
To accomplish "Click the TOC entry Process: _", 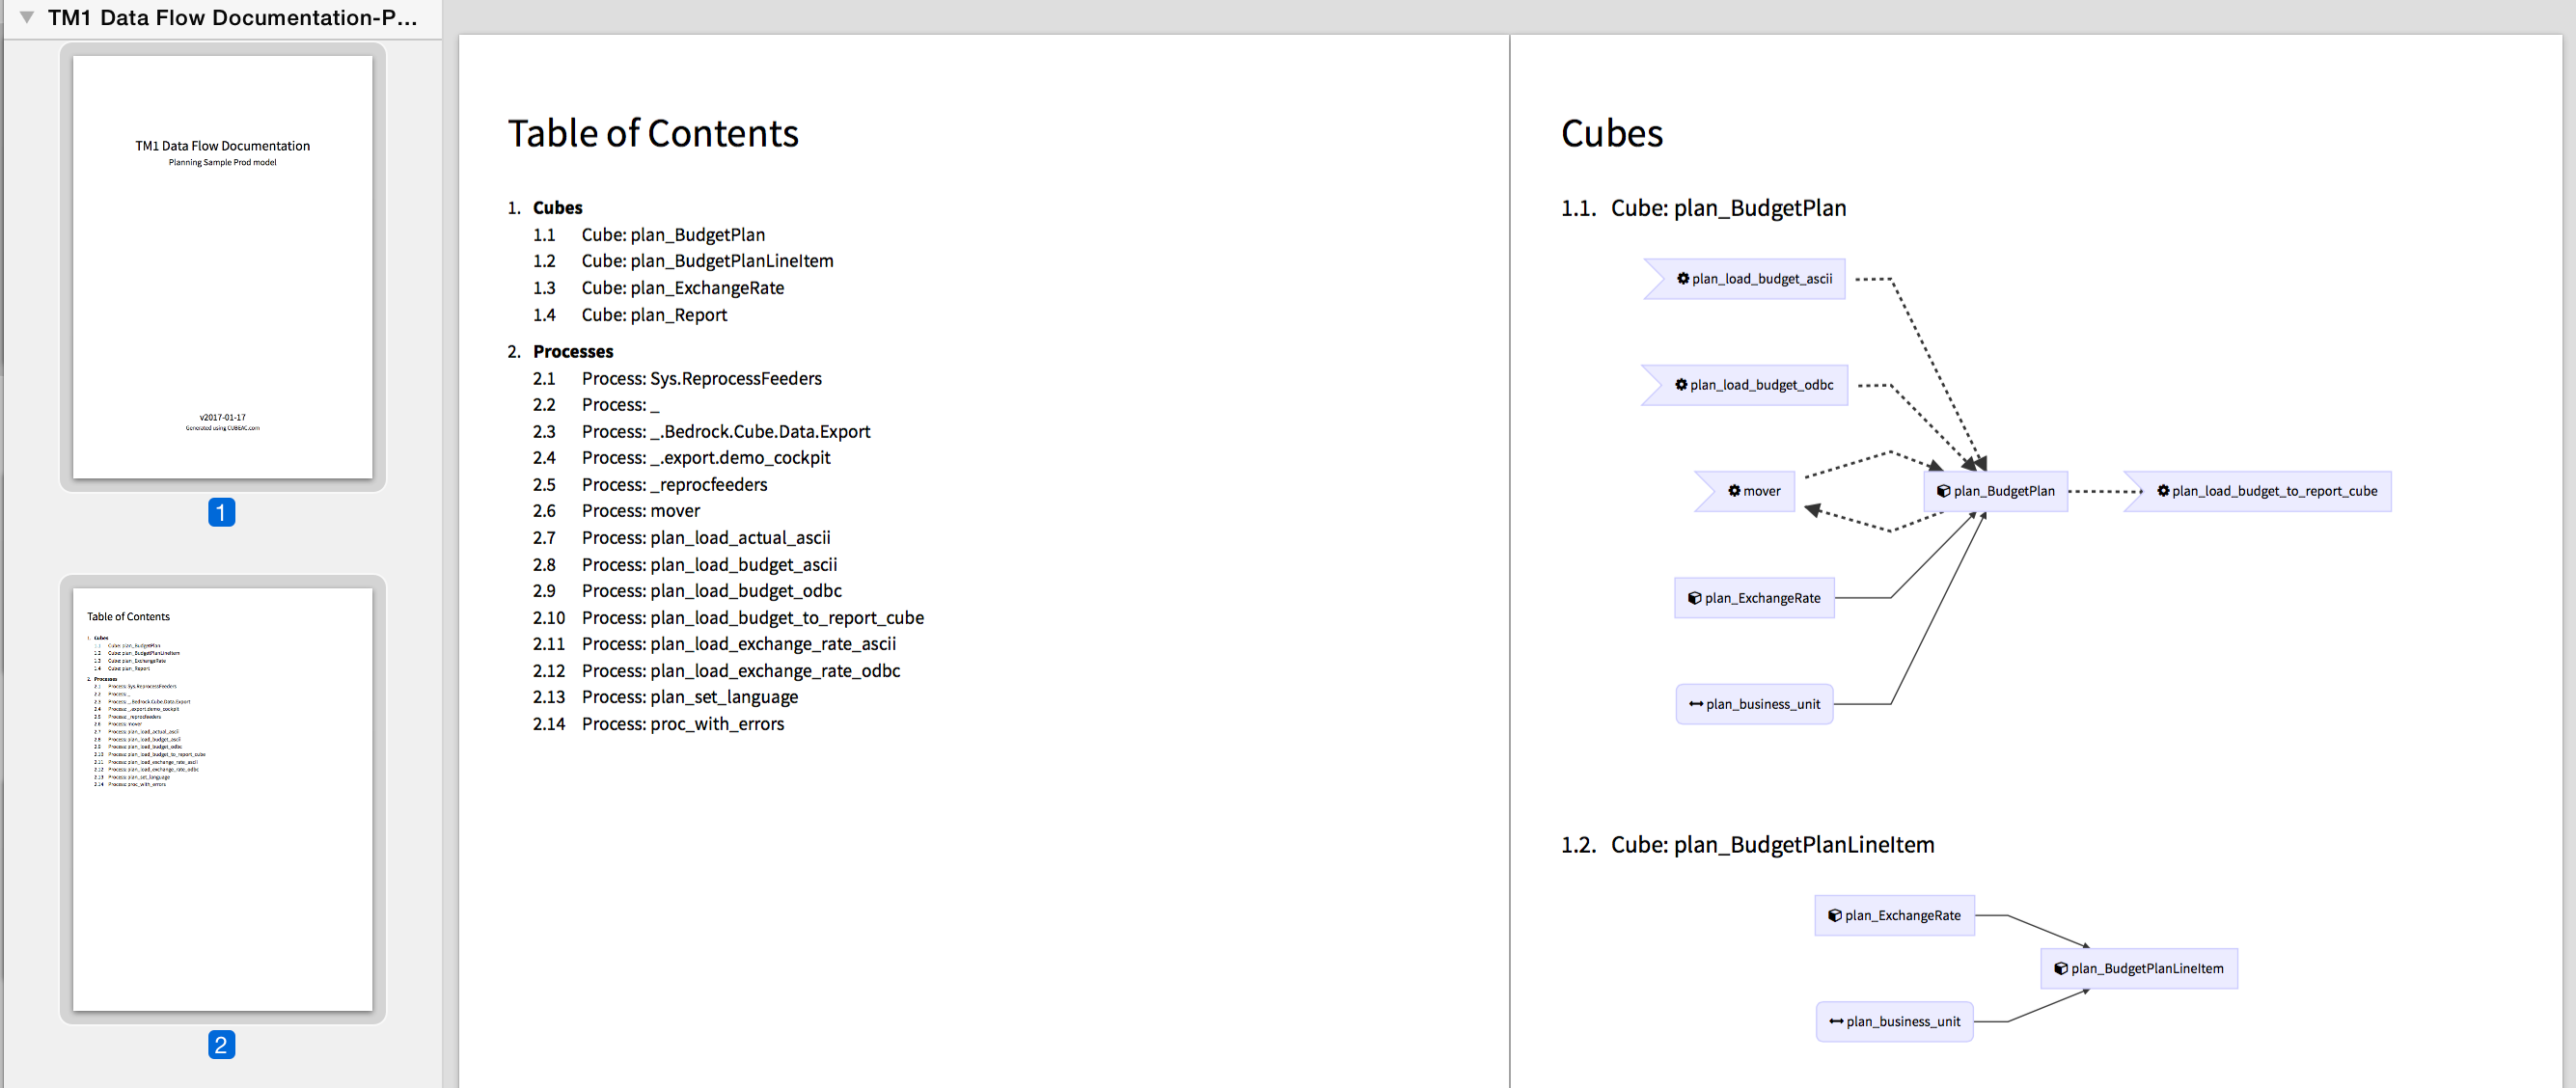I will click(620, 405).
